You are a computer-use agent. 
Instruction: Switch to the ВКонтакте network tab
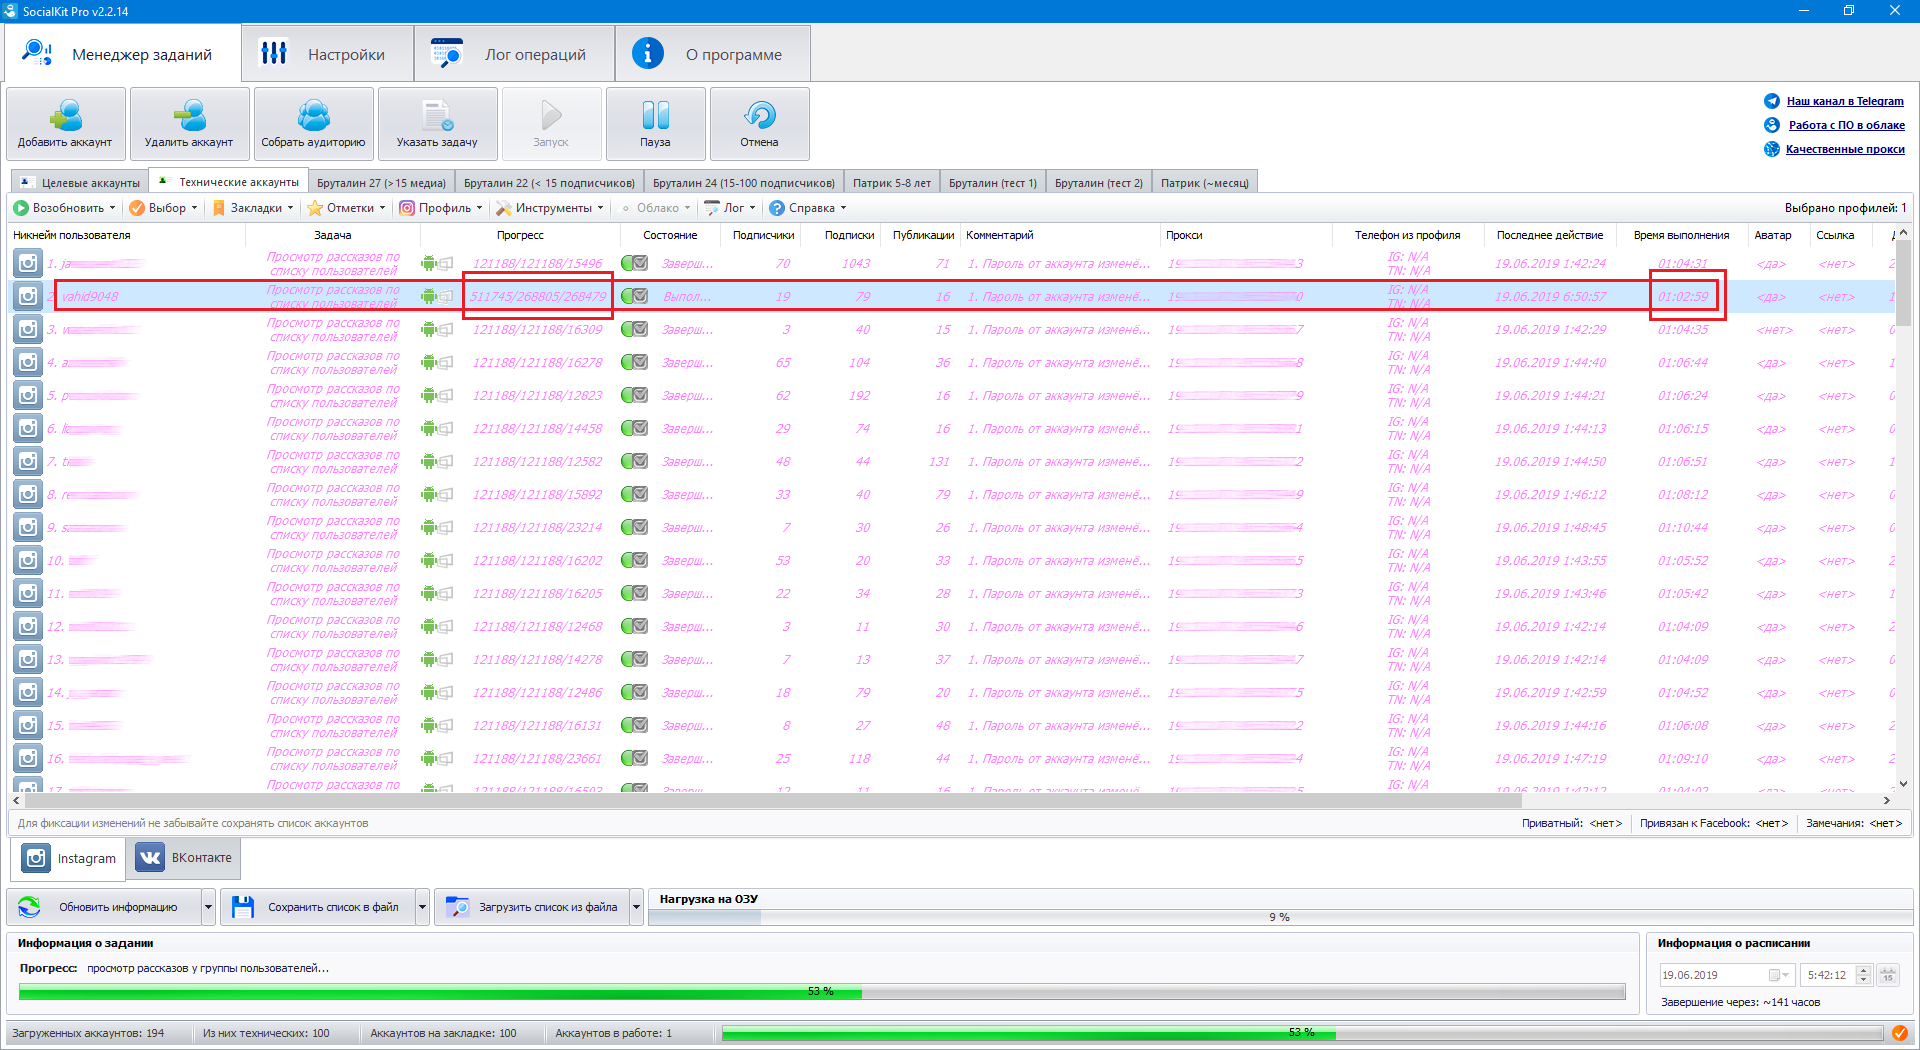click(185, 858)
